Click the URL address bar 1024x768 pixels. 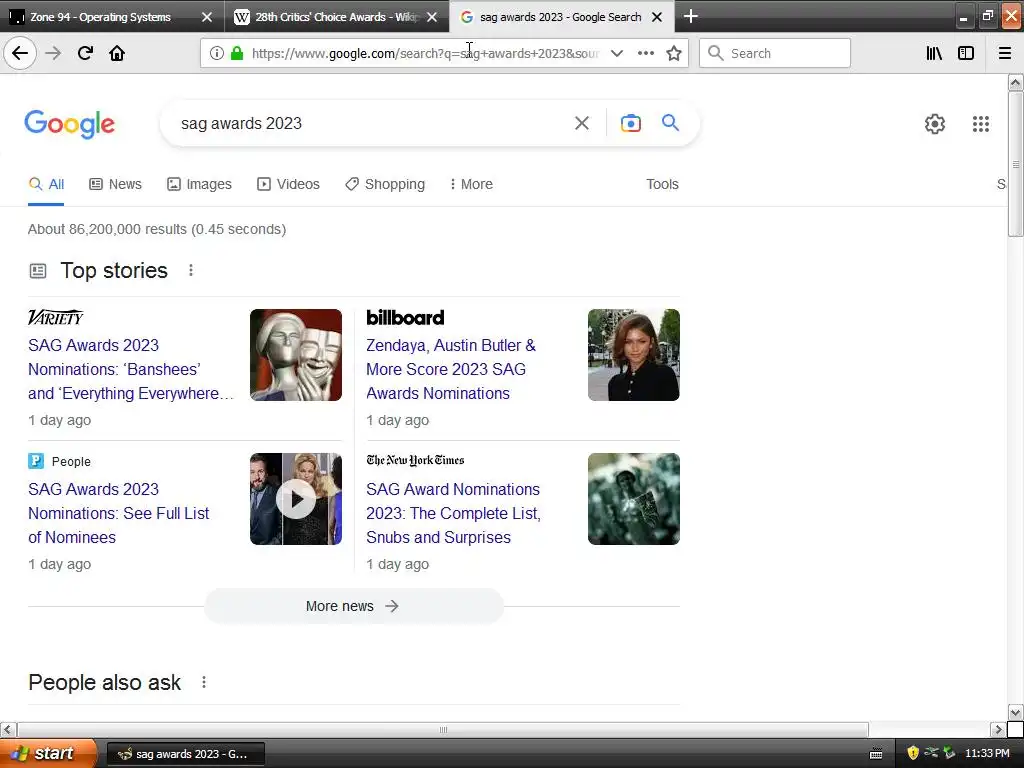tap(424, 53)
